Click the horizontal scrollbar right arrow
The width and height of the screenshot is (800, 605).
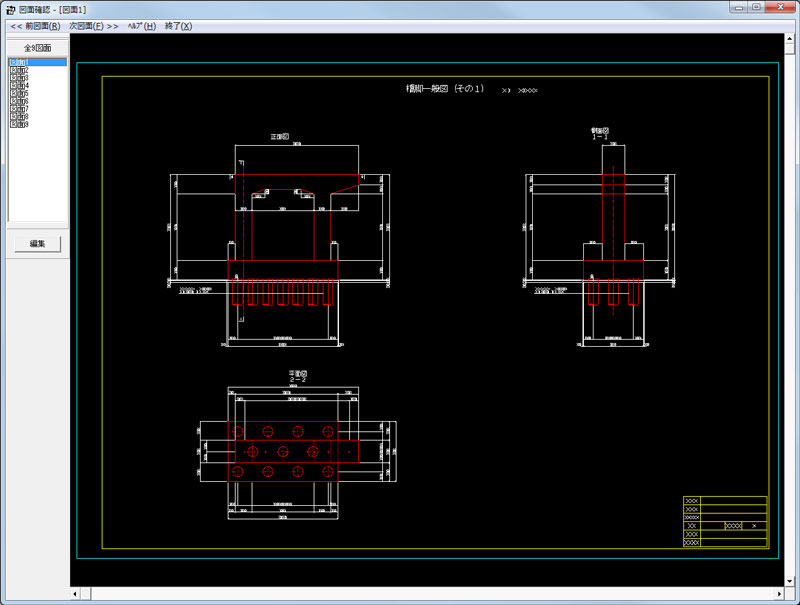[x=779, y=594]
